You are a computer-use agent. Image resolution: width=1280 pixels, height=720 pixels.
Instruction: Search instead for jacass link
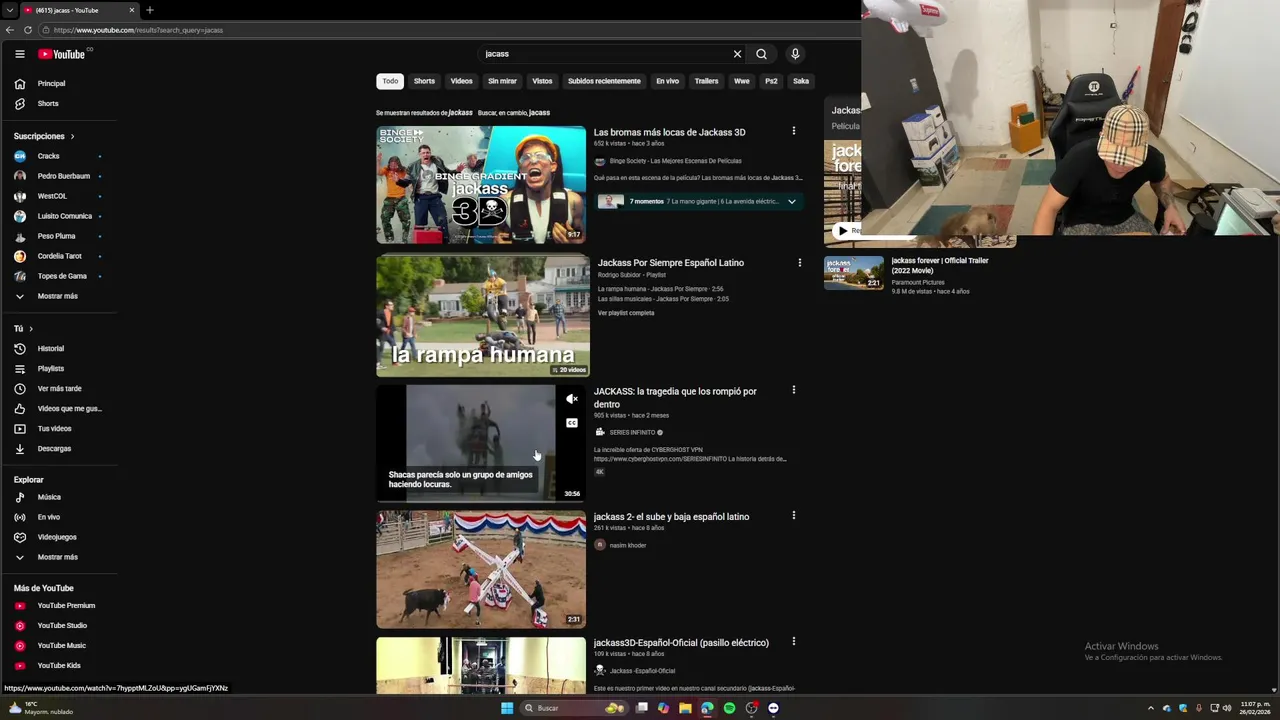coord(539,113)
